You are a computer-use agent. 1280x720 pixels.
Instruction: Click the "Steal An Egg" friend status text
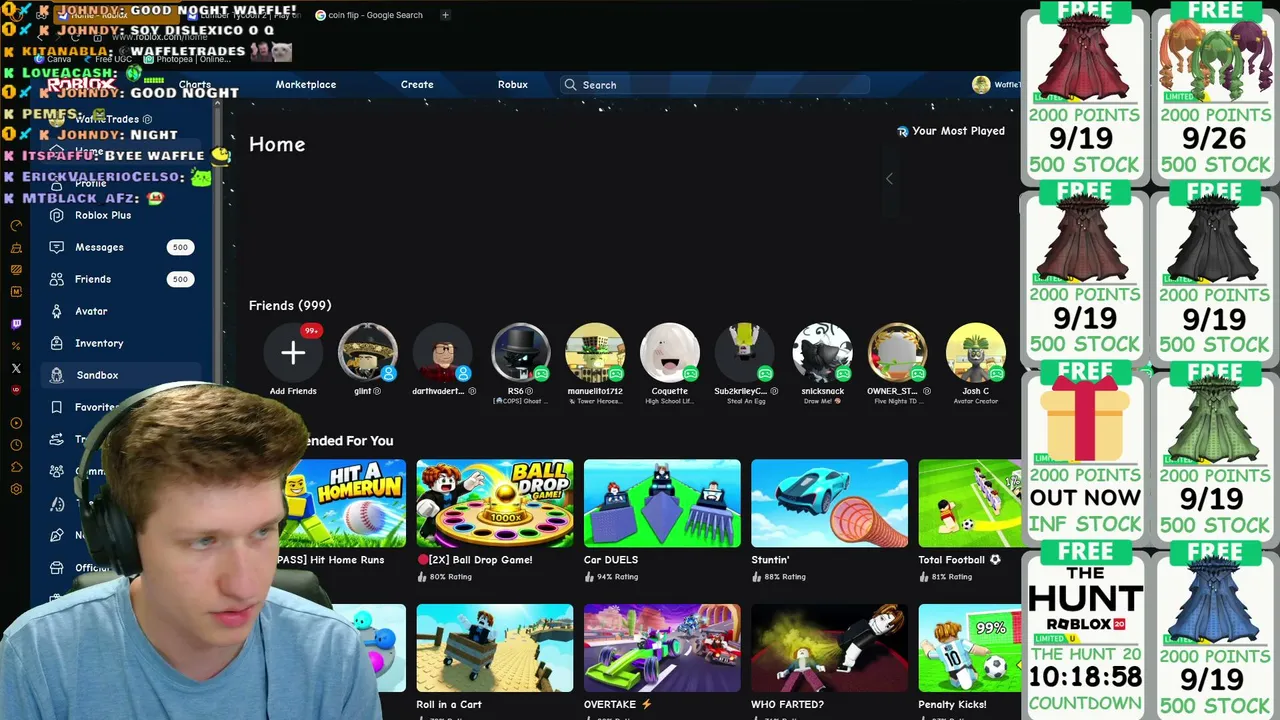pyautogui.click(x=745, y=401)
